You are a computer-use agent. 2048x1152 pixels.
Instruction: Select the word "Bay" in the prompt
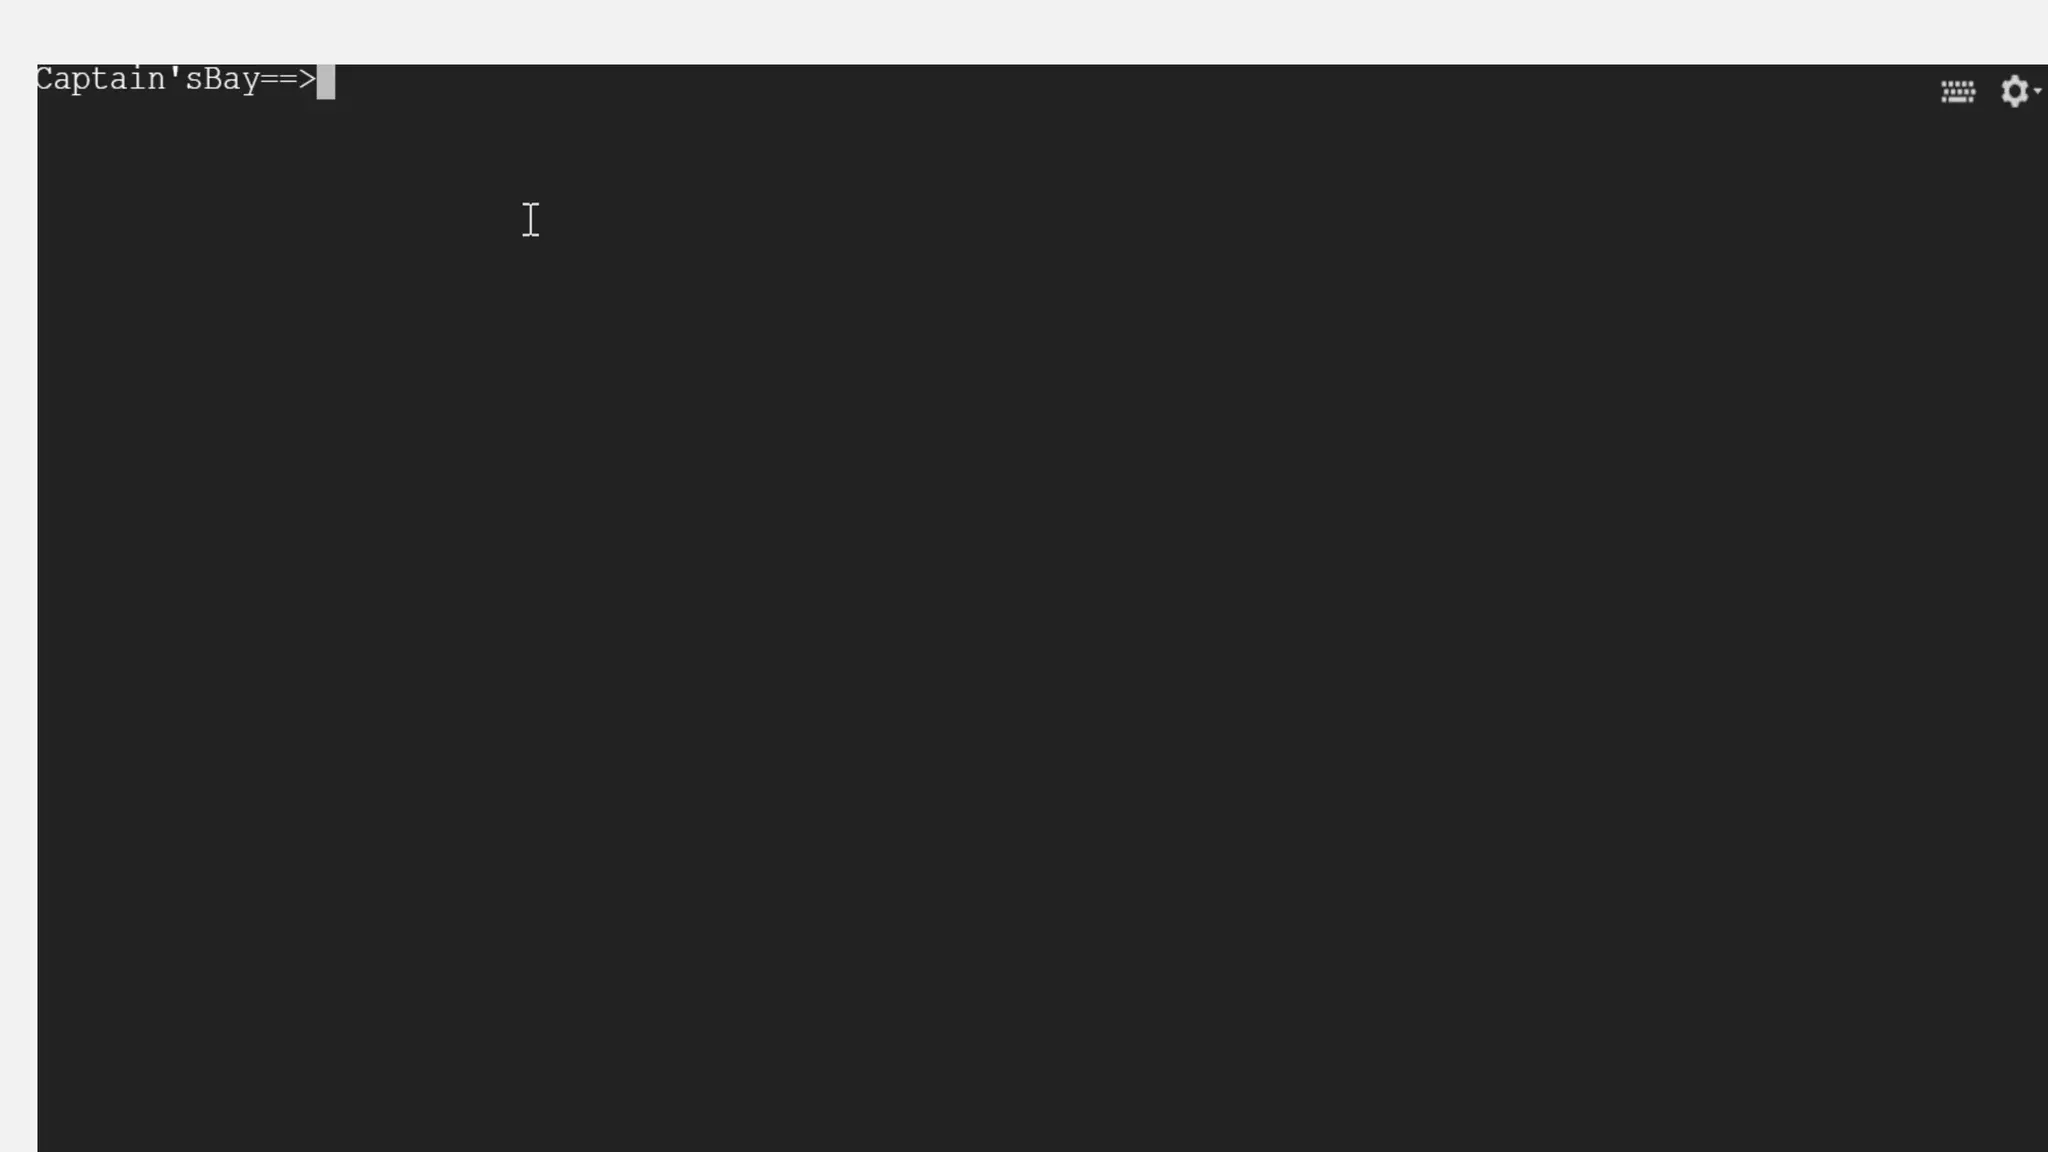pos(232,79)
